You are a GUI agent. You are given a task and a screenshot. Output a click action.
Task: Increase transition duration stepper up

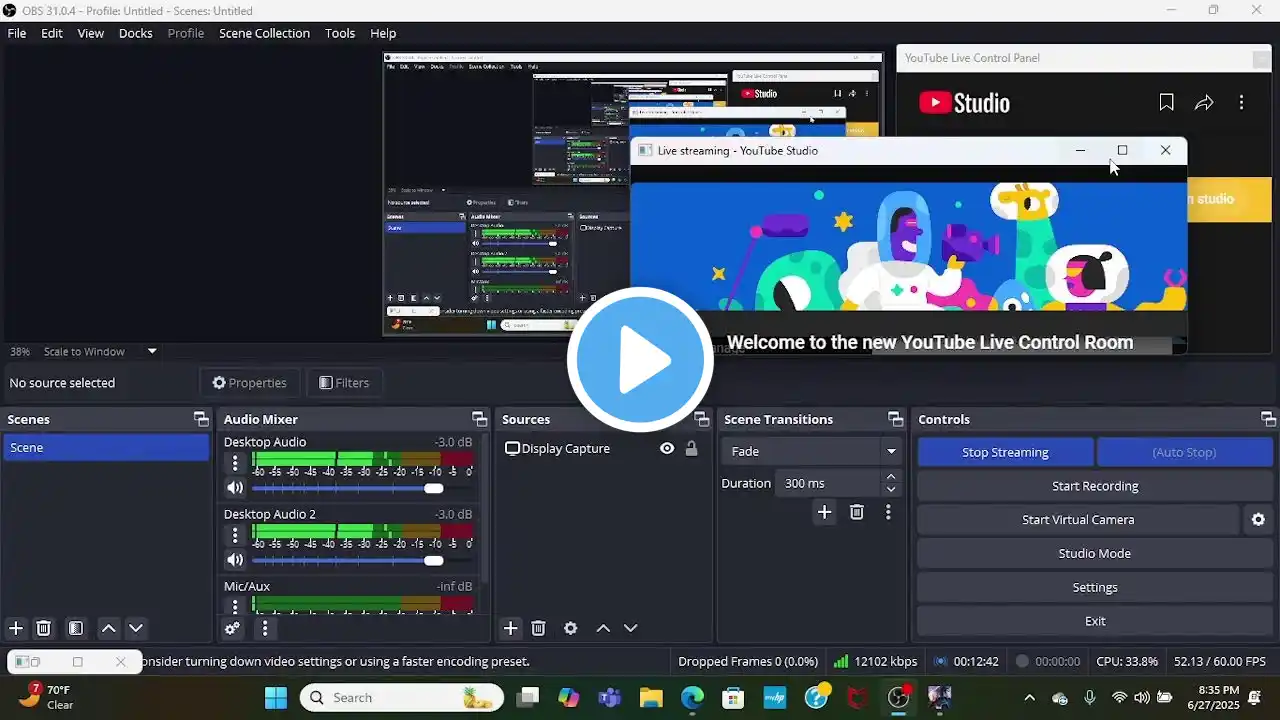(891, 477)
